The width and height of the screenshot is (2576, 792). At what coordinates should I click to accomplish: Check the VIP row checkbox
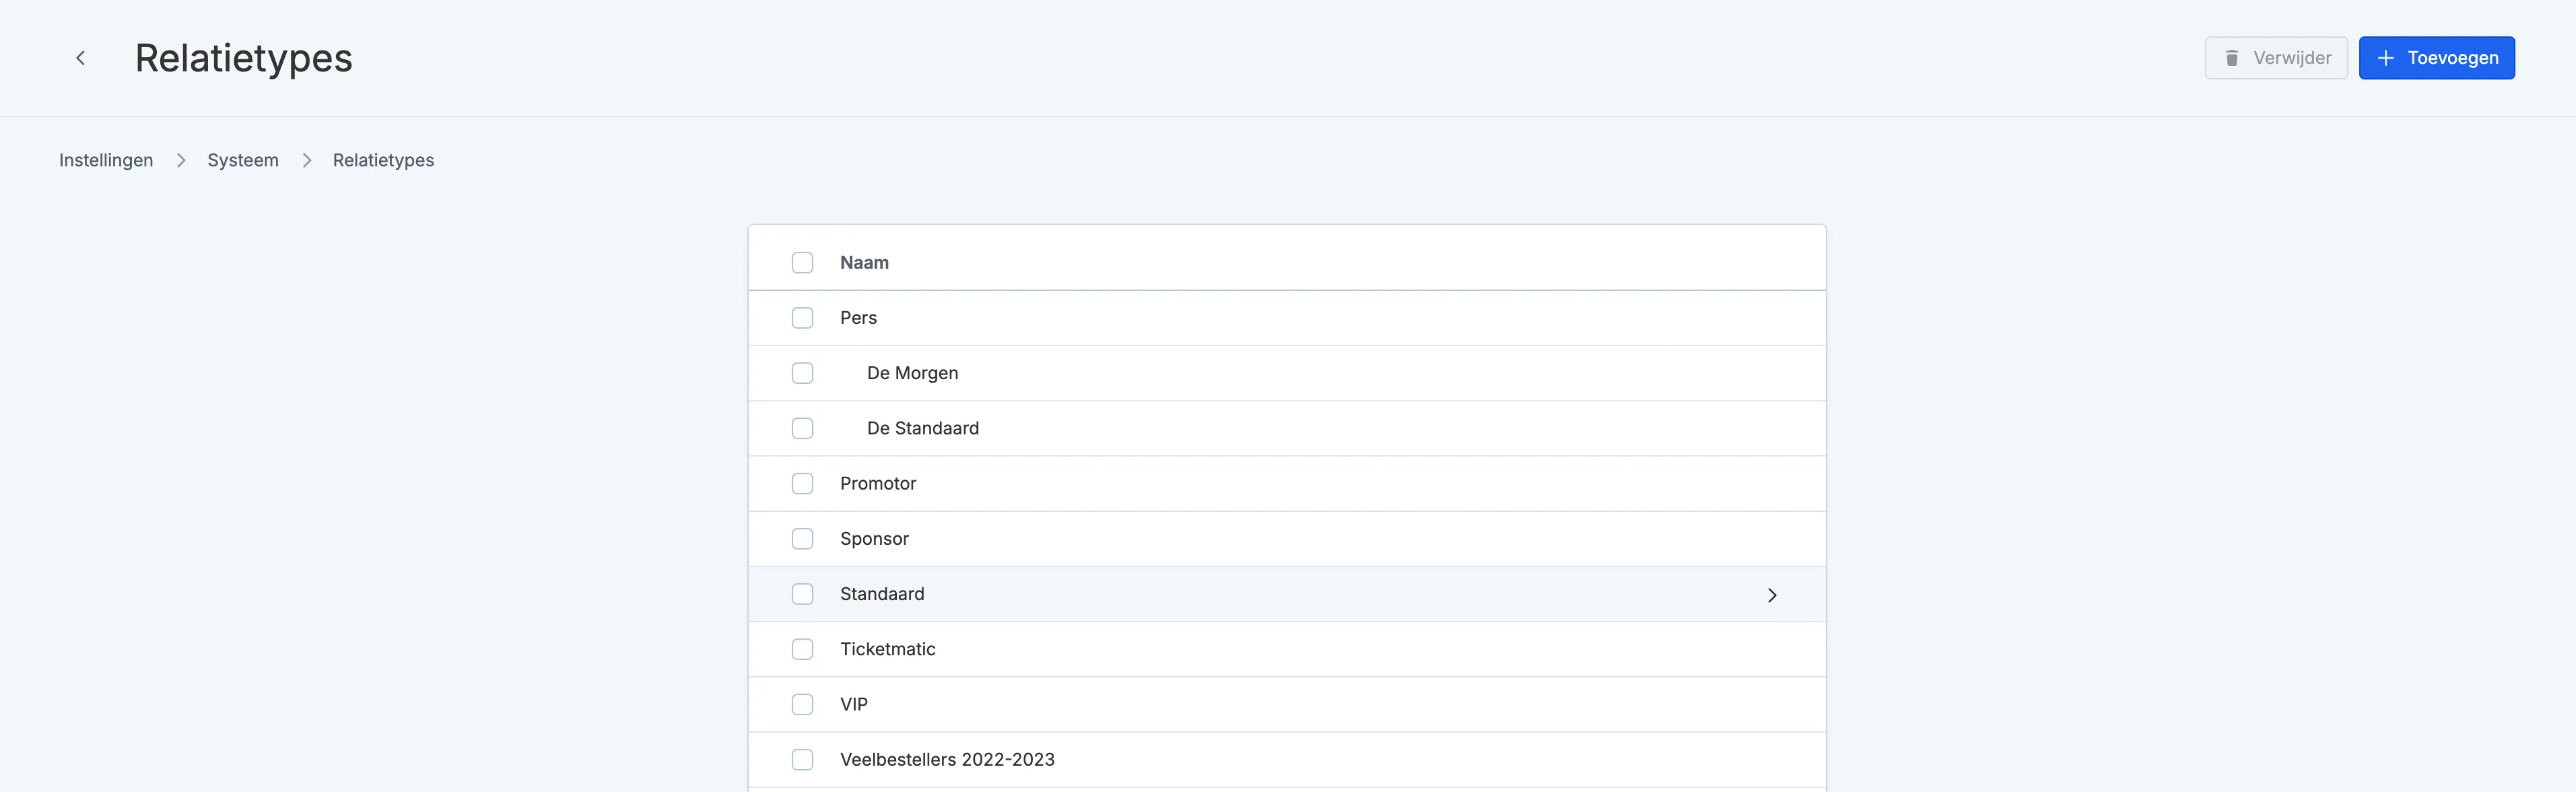coord(802,704)
